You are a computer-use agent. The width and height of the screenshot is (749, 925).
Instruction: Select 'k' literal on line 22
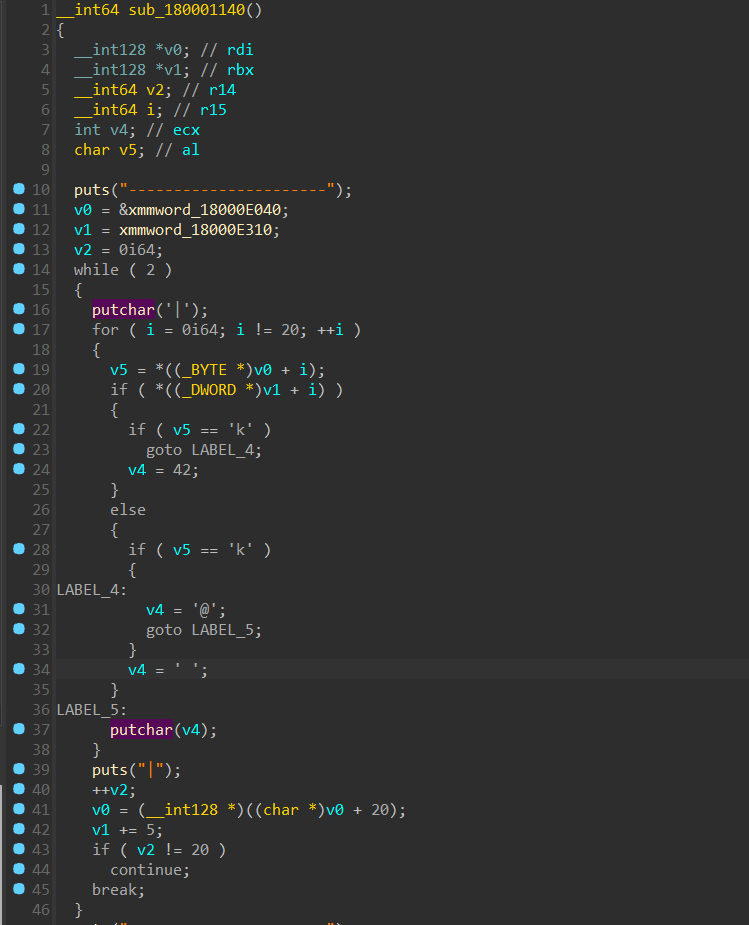tap(240, 430)
